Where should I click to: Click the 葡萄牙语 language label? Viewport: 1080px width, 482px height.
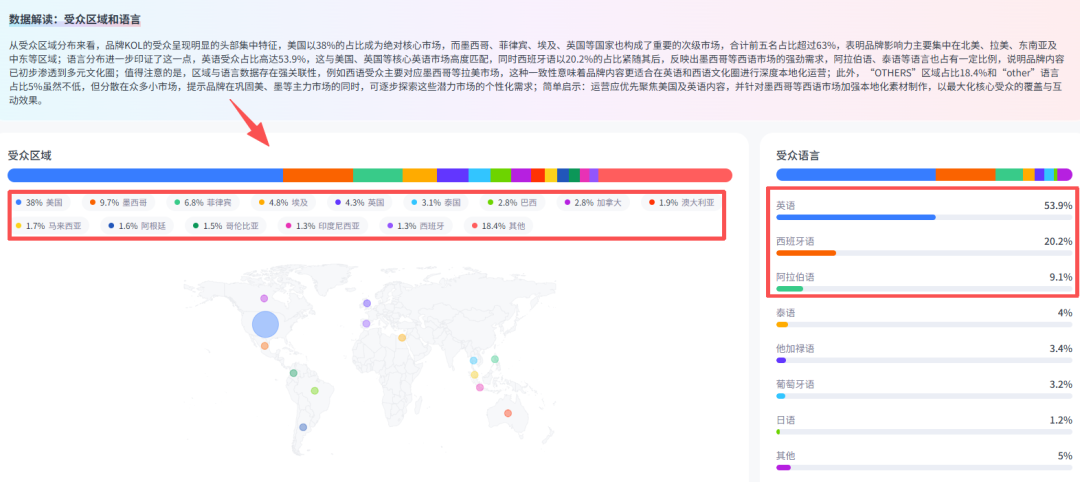pyautogui.click(x=795, y=384)
